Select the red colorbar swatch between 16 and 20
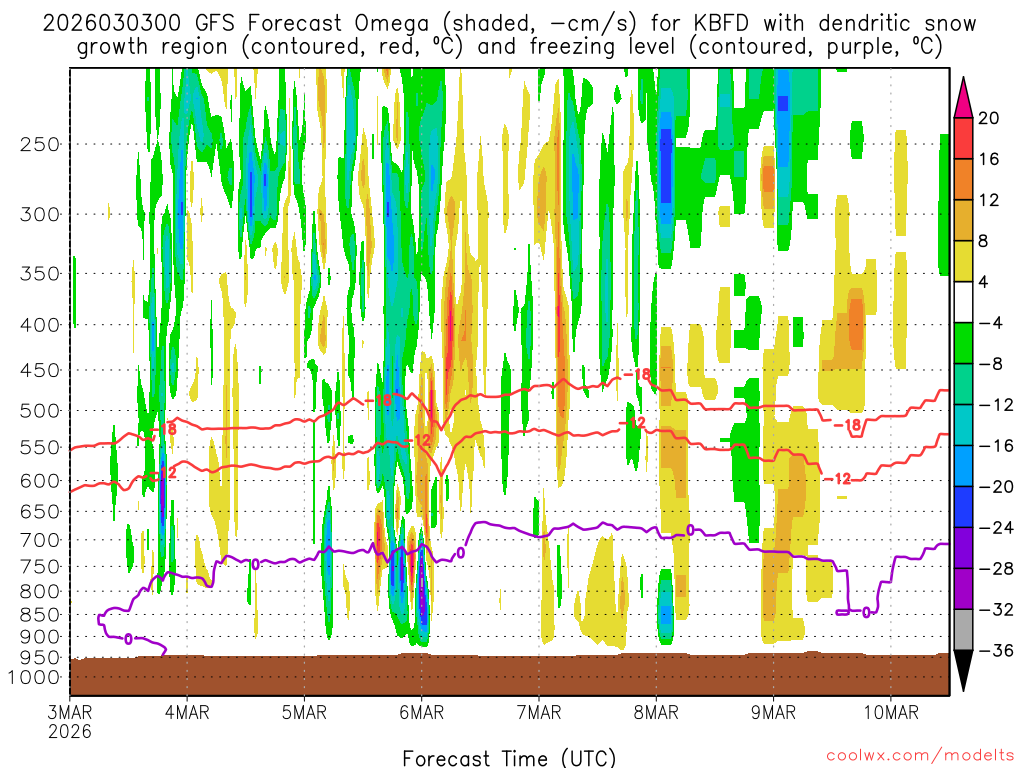Screen dimensions: 1024x768 [x=964, y=138]
